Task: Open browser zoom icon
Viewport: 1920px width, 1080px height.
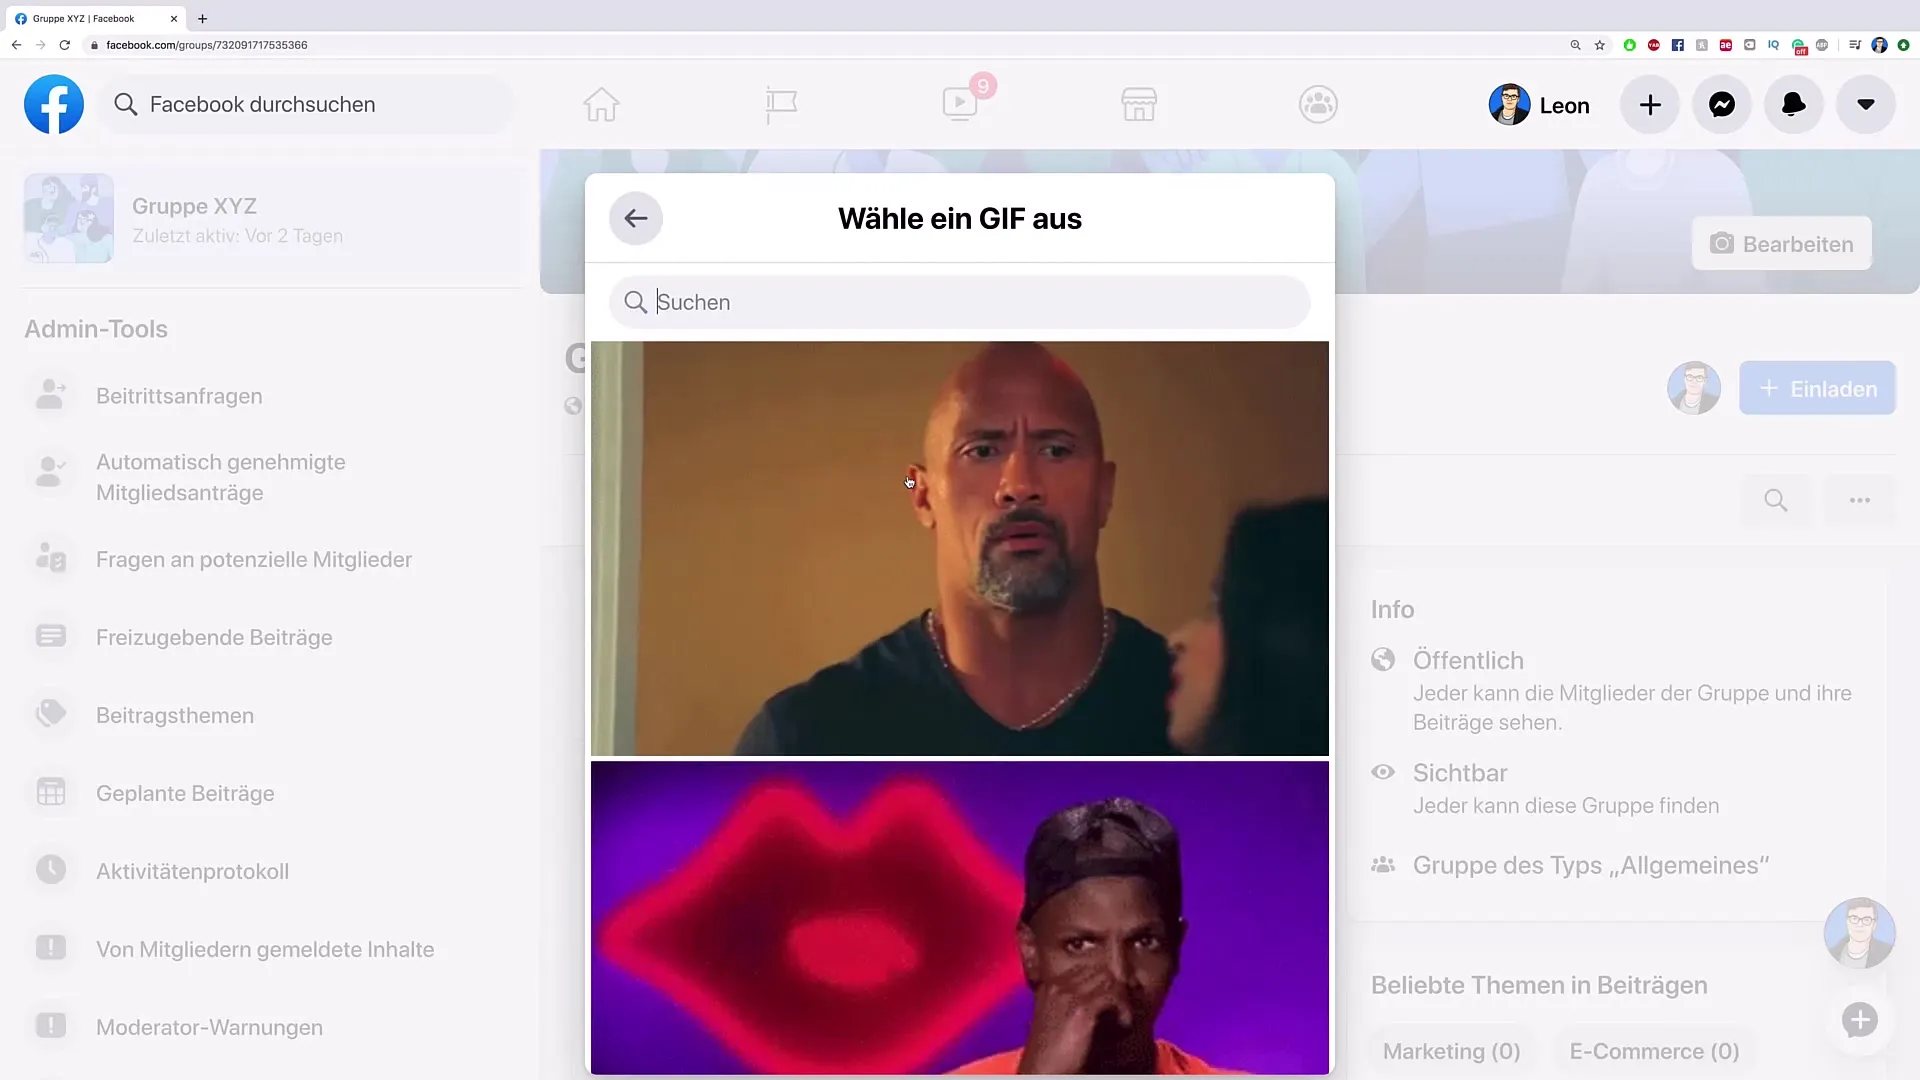Action: [1575, 45]
